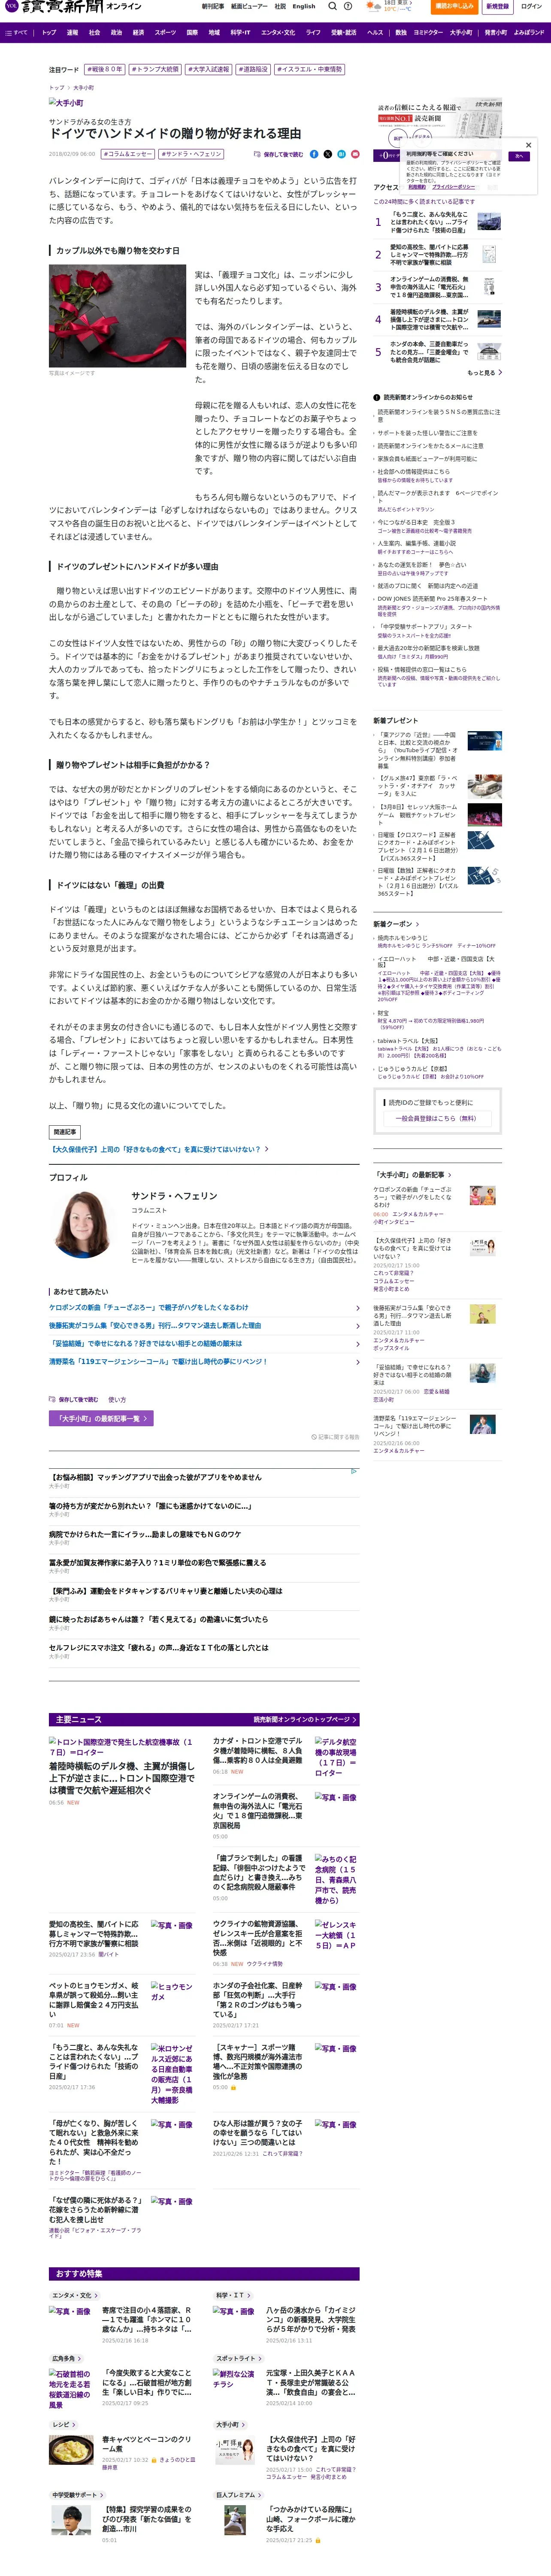Click 紙面ビューアー in top header

249,6
